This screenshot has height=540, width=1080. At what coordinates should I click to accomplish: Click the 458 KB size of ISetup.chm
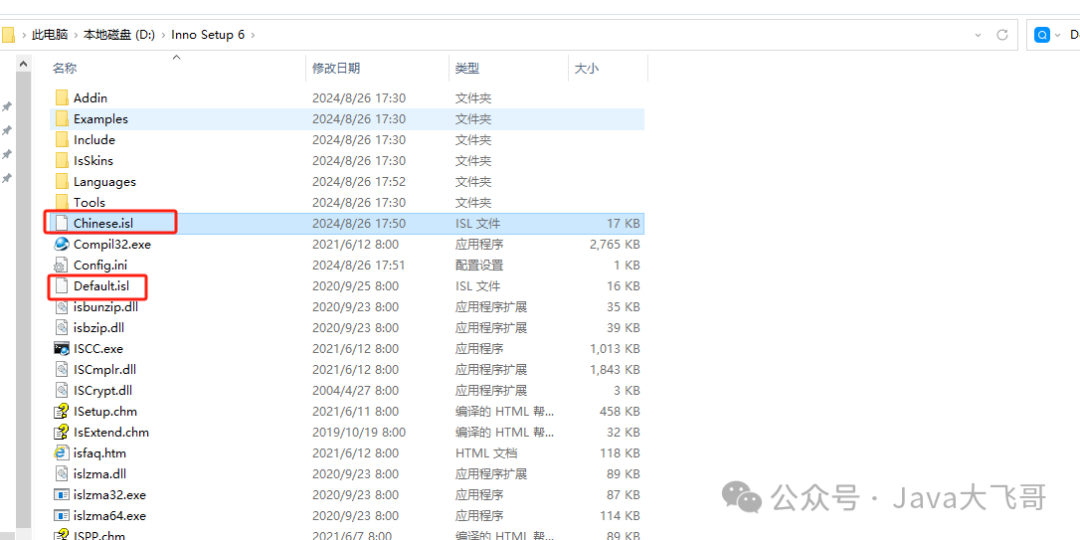619,411
